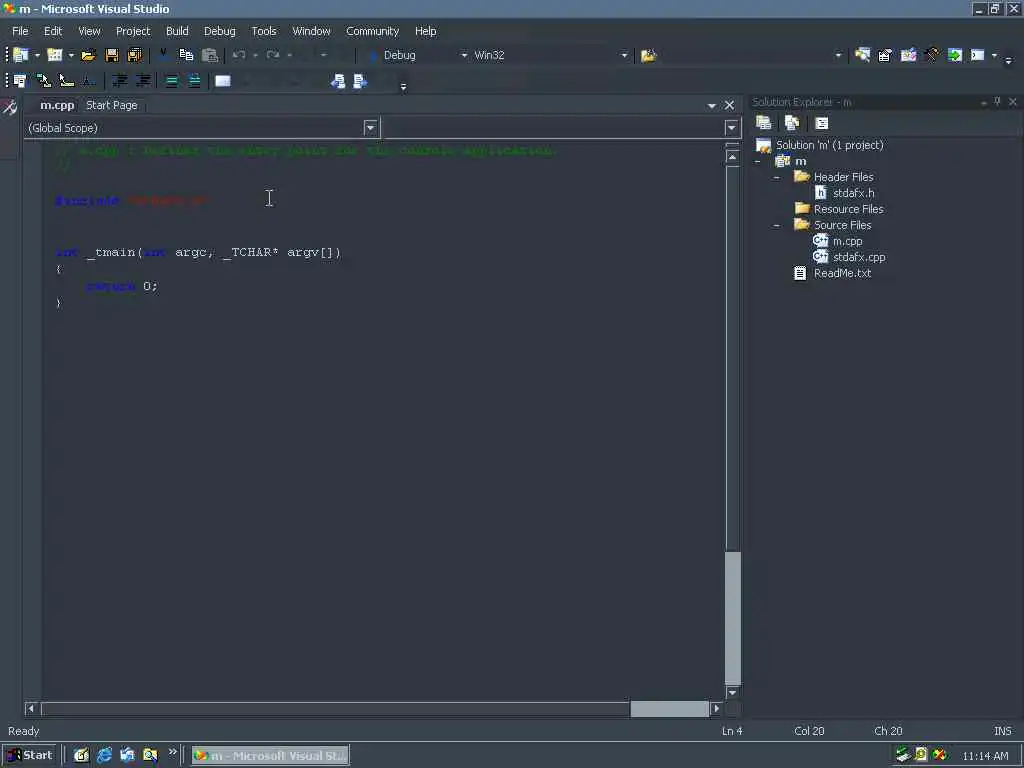Open the Win32 platform dropdown
Viewport: 1024px width, 768px height.
[624, 56]
